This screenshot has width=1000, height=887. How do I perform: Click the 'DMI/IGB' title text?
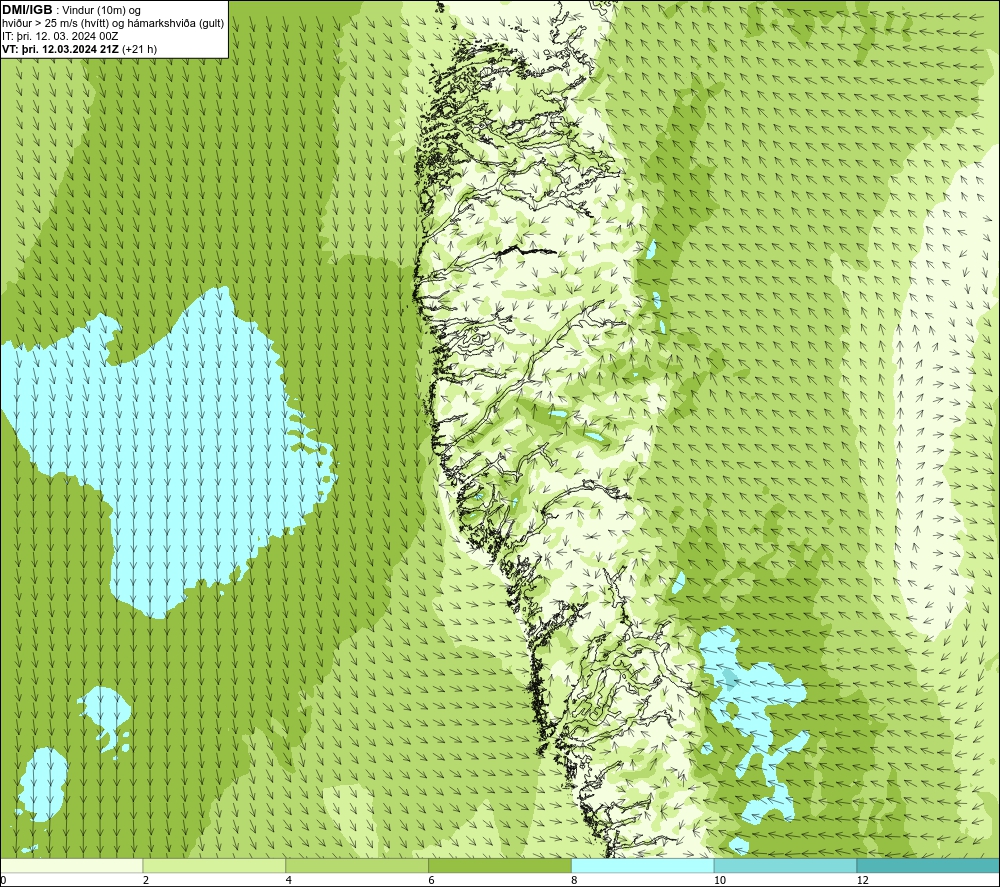point(27,10)
